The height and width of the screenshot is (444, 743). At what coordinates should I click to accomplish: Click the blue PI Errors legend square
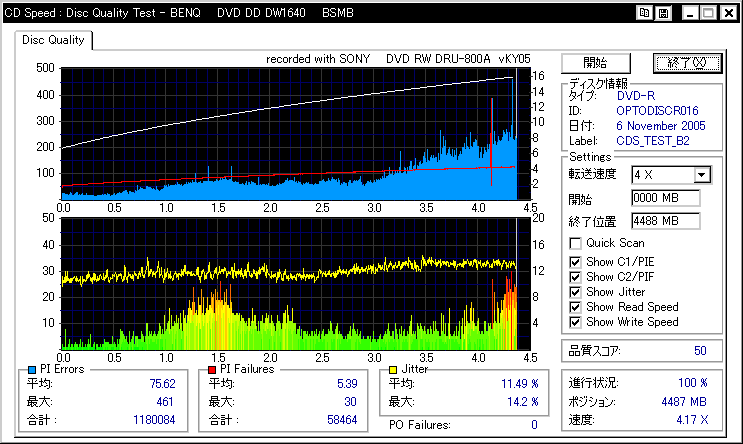(32, 370)
